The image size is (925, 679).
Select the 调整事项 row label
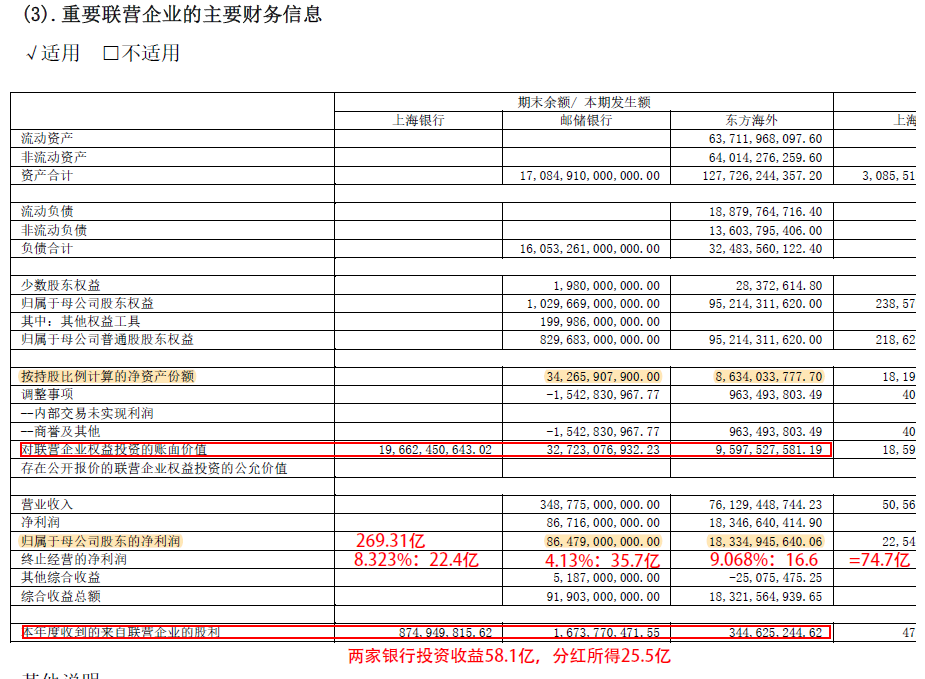(x=47, y=394)
